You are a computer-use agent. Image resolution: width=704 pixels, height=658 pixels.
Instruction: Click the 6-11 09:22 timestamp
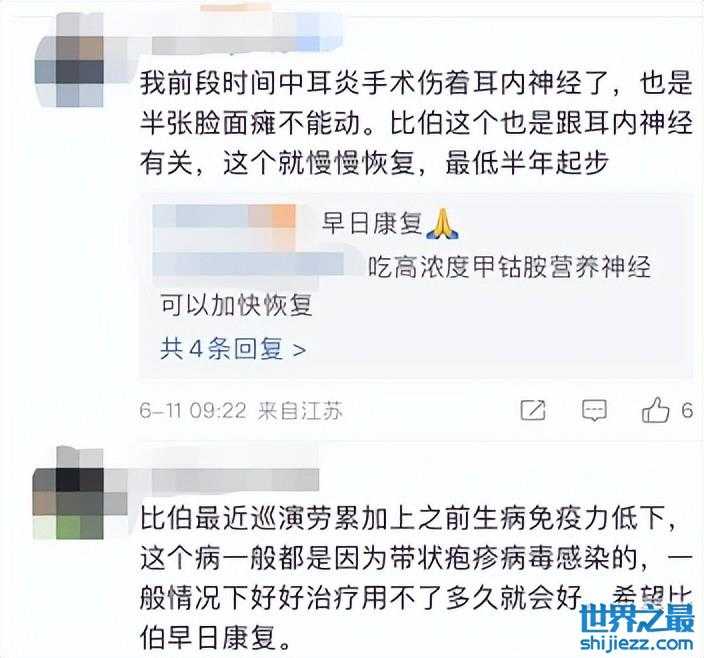click(x=193, y=410)
